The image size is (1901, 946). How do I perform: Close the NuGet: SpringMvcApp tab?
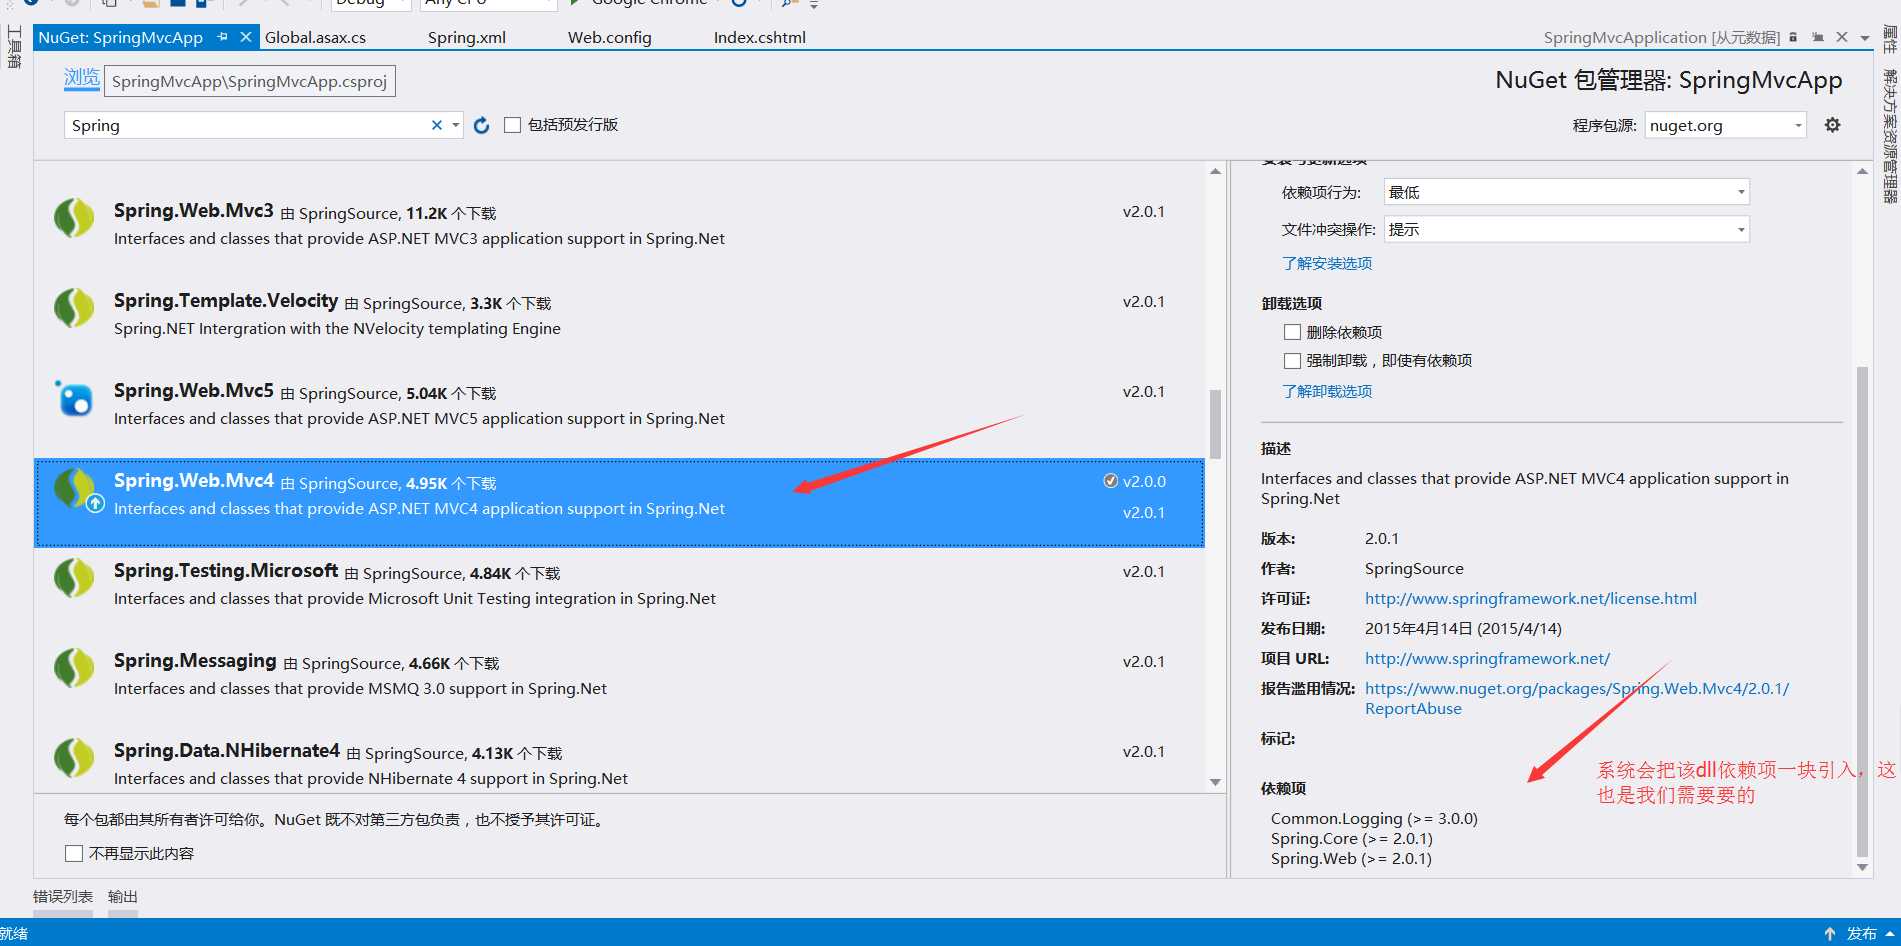245,37
